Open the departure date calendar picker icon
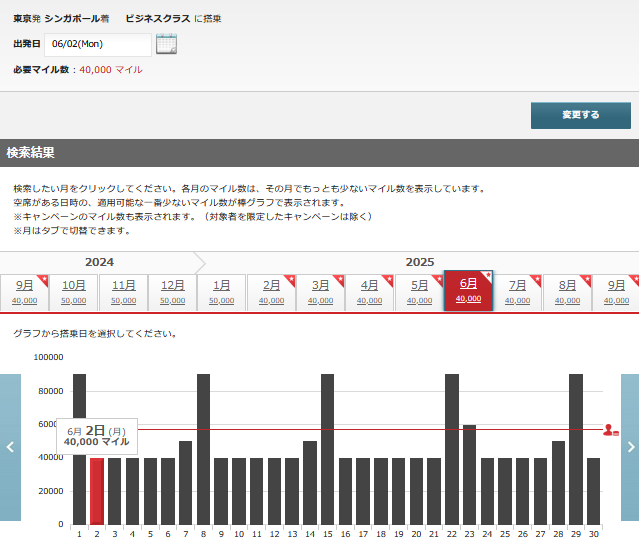This screenshot has height=544, width=639. (x=166, y=44)
